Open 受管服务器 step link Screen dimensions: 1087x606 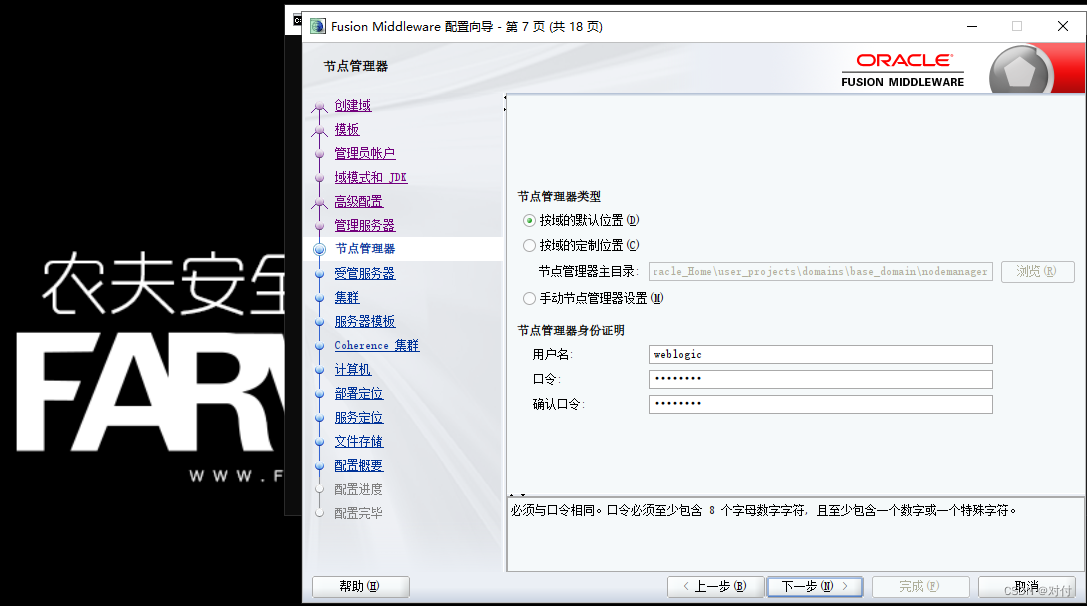(365, 273)
